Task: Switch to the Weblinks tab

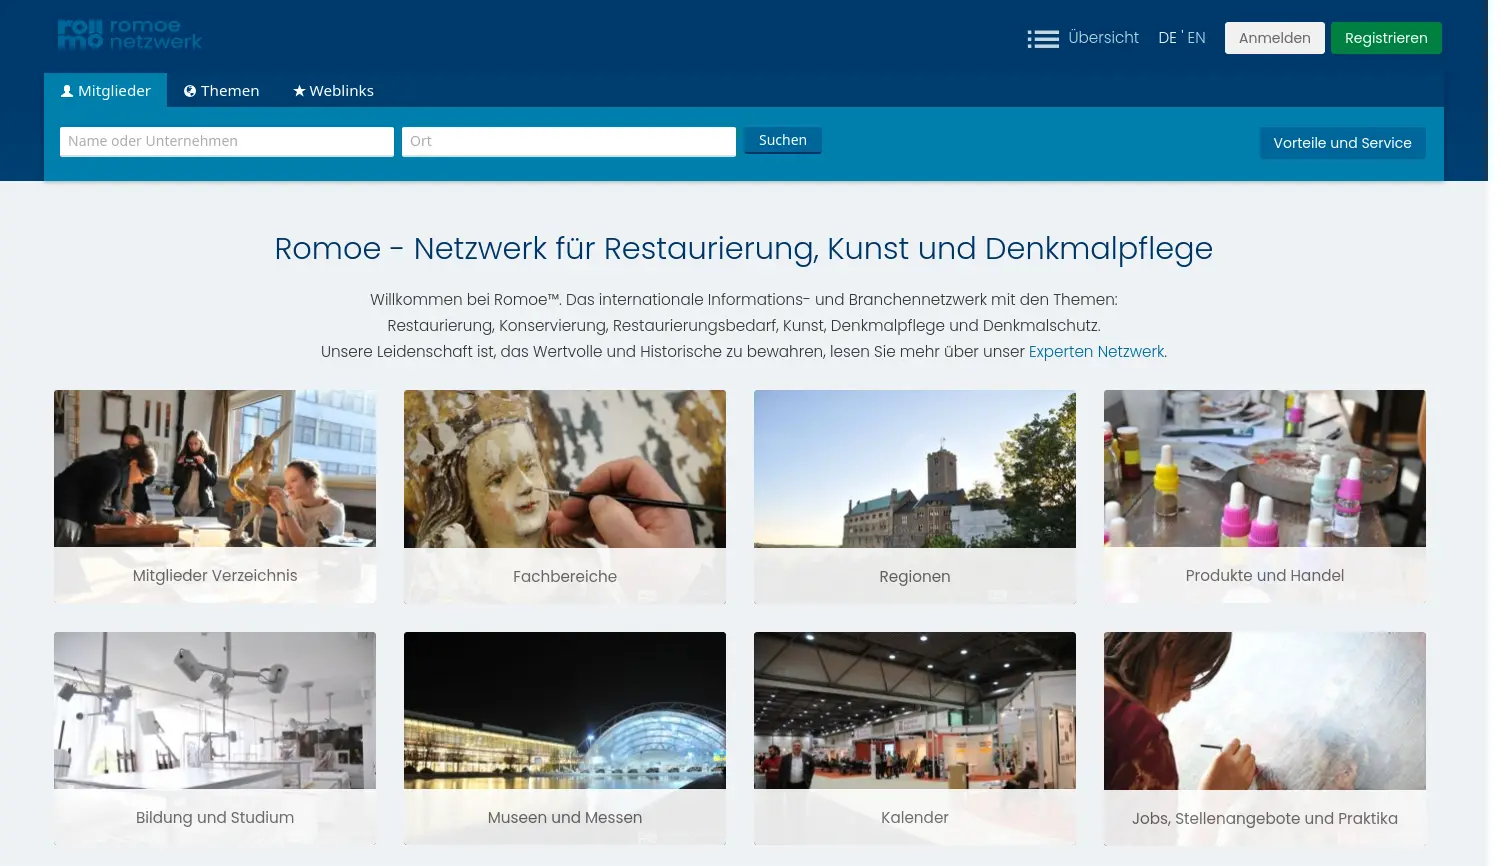Action: [333, 91]
